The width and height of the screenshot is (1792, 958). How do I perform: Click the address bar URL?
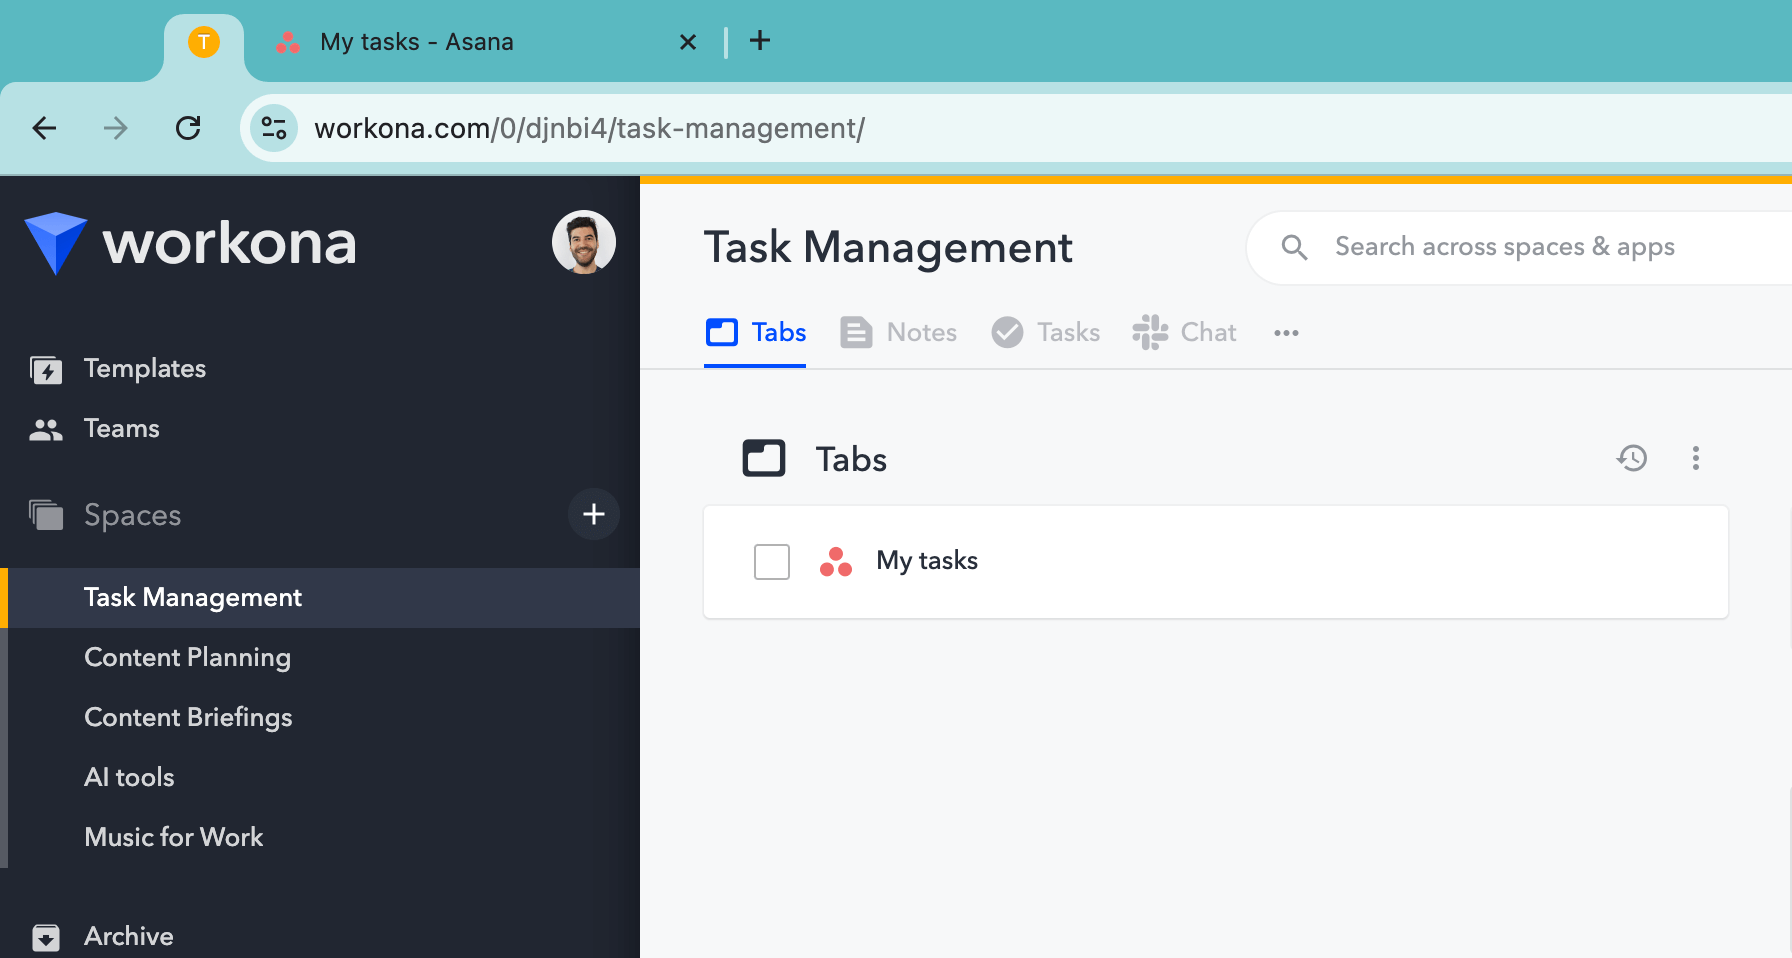tap(589, 129)
